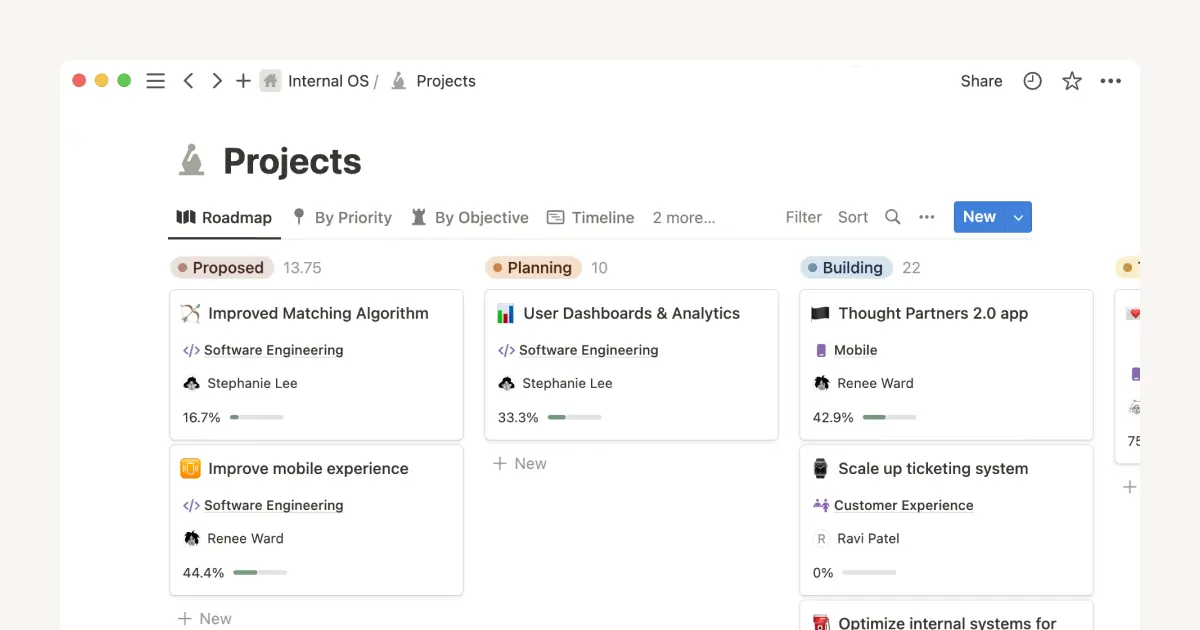This screenshot has height=630, width=1200.
Task: Open the sidebar with the hamburger icon
Action: (155, 81)
